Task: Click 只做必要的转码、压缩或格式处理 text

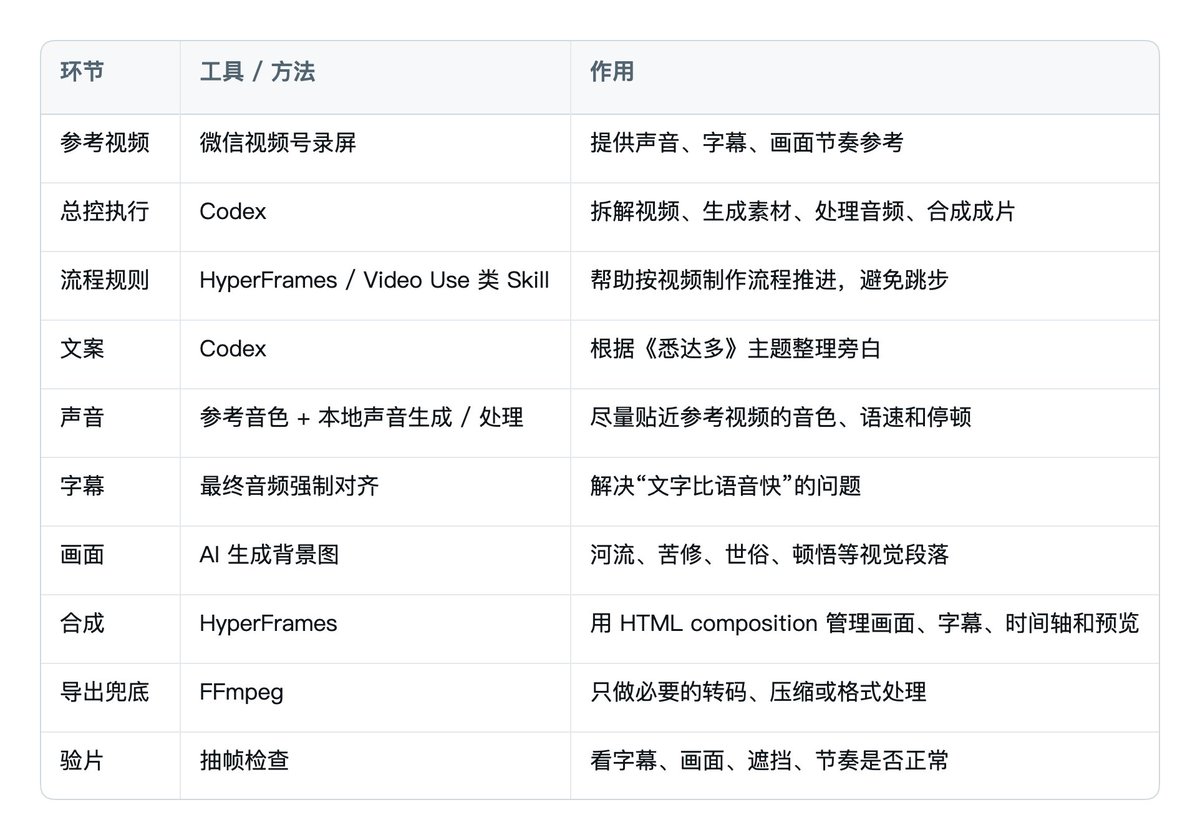Action: pos(758,692)
